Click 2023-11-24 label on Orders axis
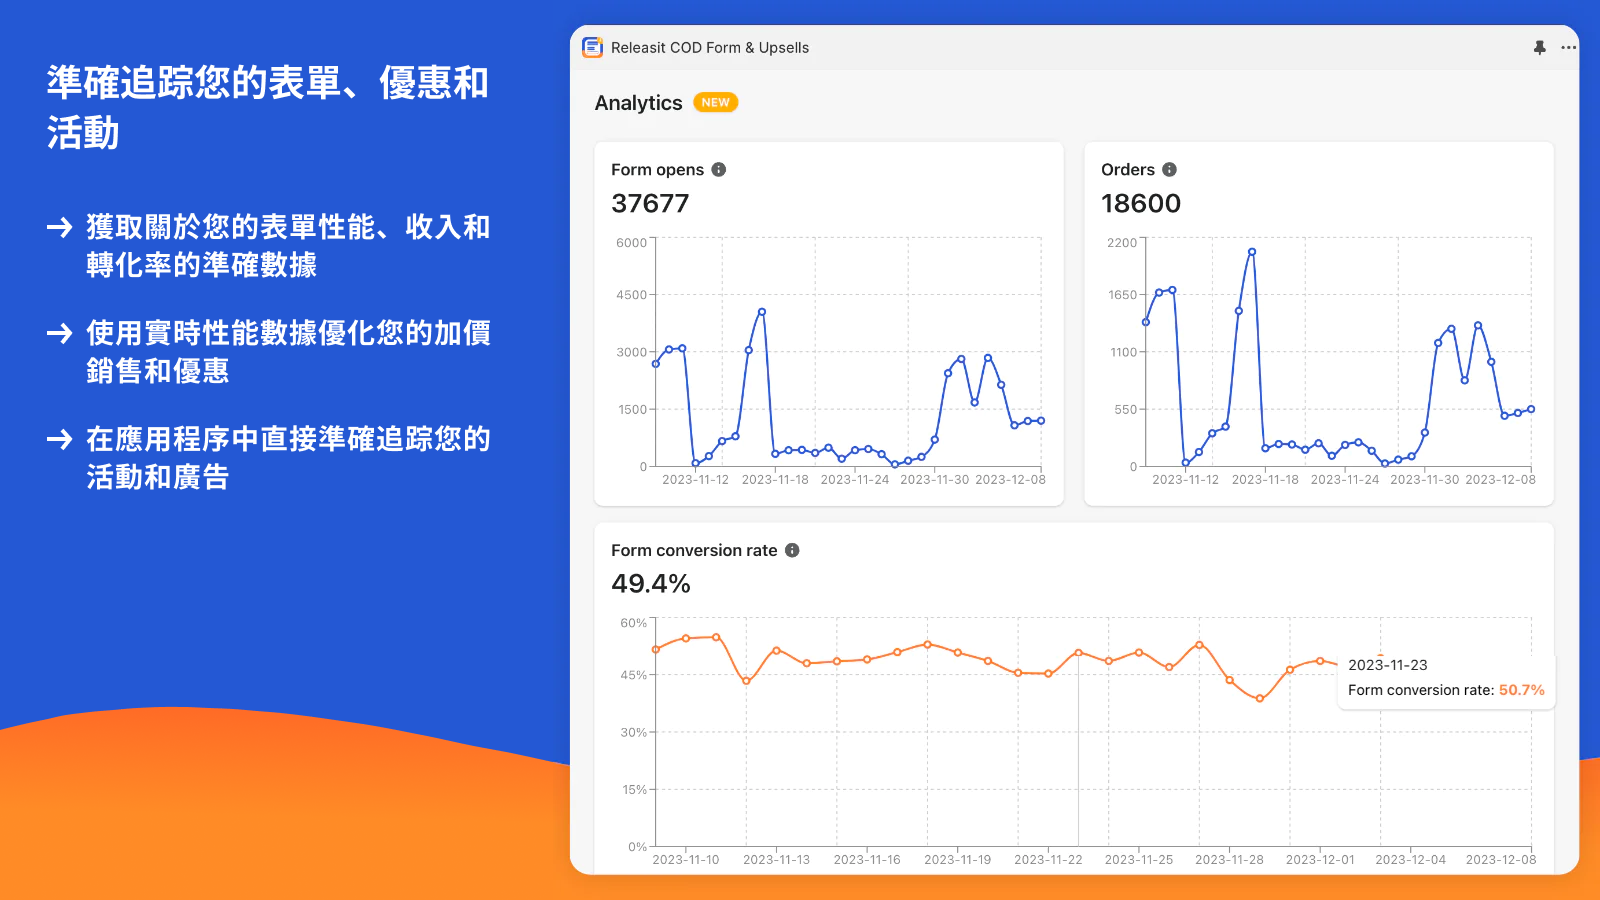The image size is (1600, 900). click(x=1345, y=480)
